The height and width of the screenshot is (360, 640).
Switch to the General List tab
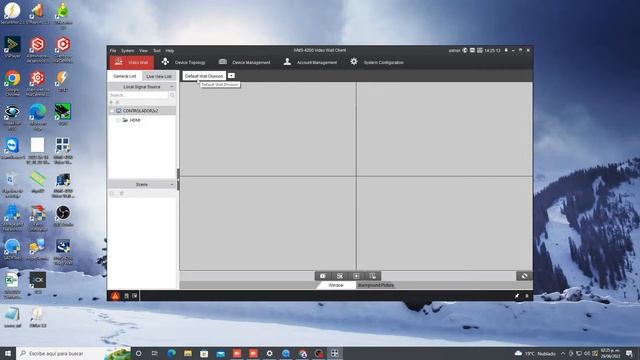[x=124, y=76]
